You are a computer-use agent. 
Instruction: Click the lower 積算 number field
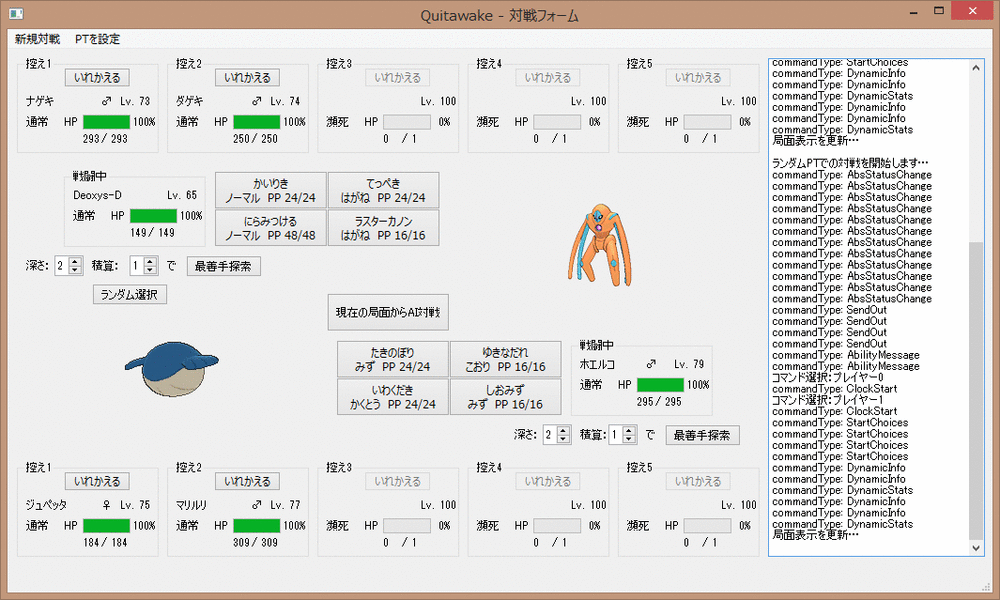point(616,435)
